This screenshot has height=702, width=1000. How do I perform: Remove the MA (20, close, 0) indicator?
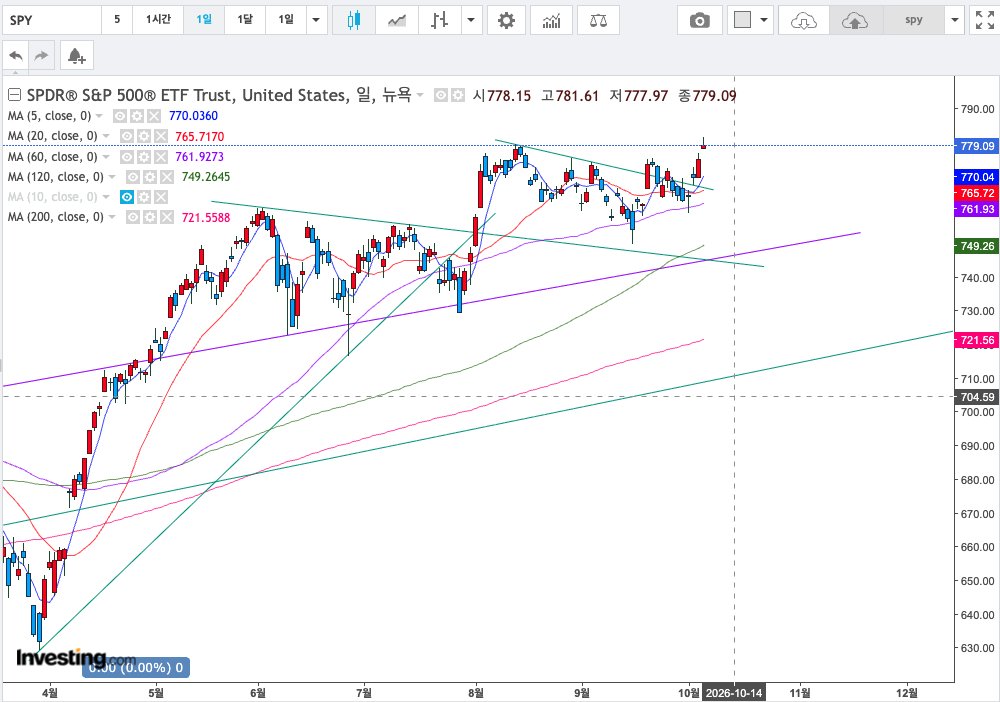(x=161, y=136)
